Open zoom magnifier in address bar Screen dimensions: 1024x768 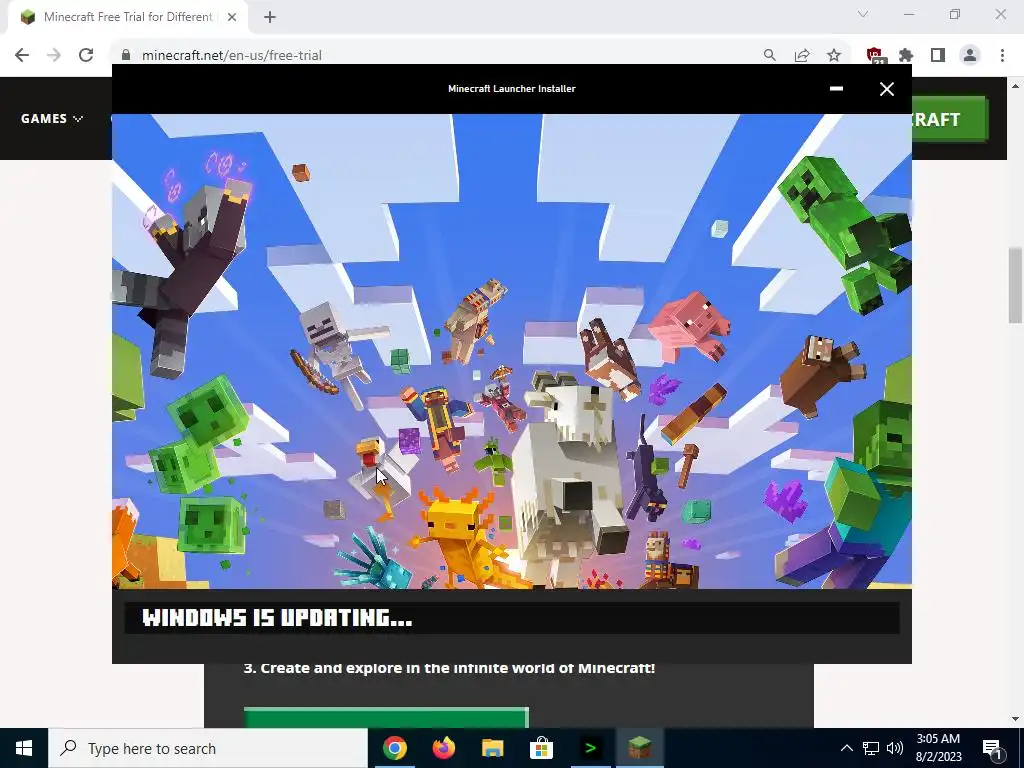[x=770, y=56]
